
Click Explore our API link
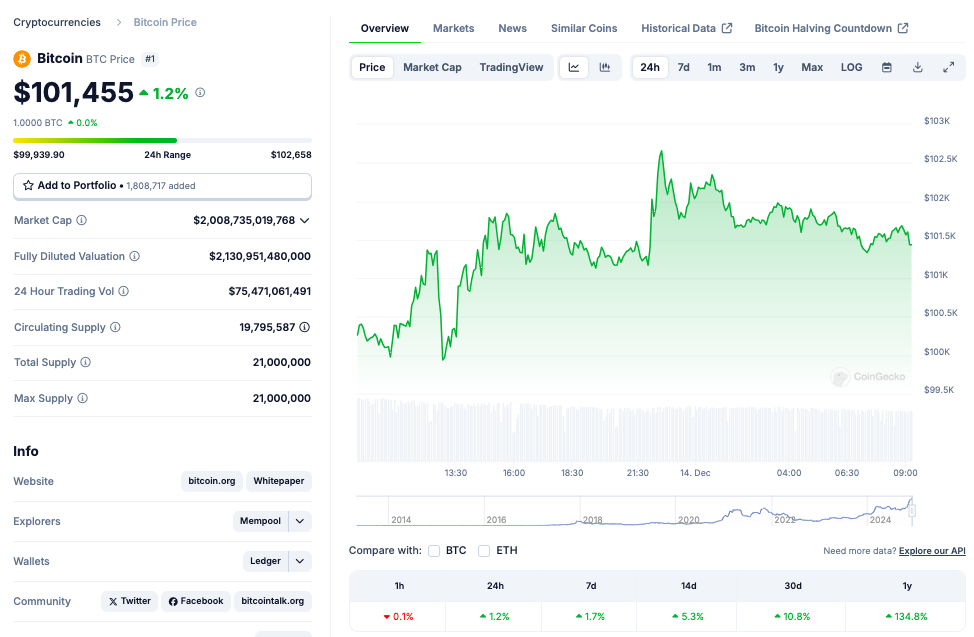click(932, 551)
